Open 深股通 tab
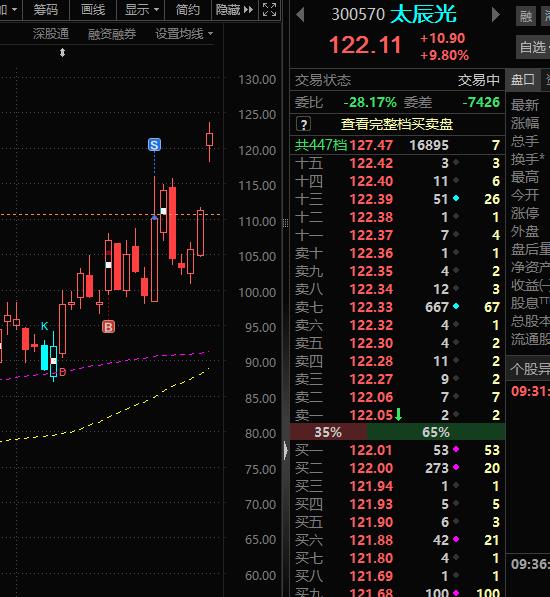 pos(51,34)
